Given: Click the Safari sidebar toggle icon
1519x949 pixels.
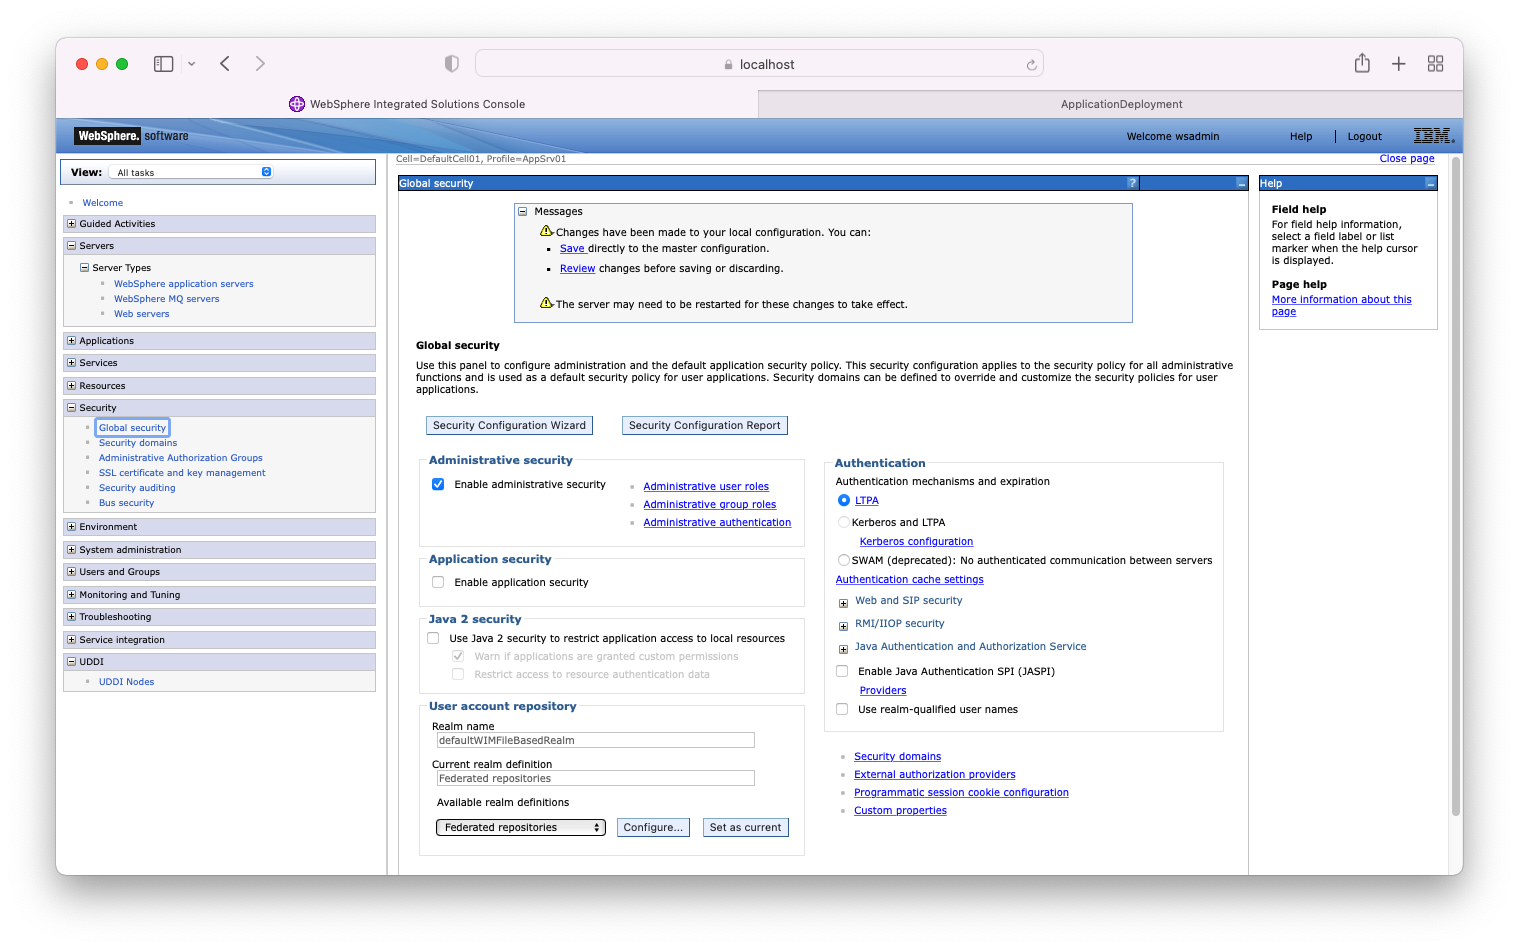Looking at the screenshot, I should click(x=164, y=64).
